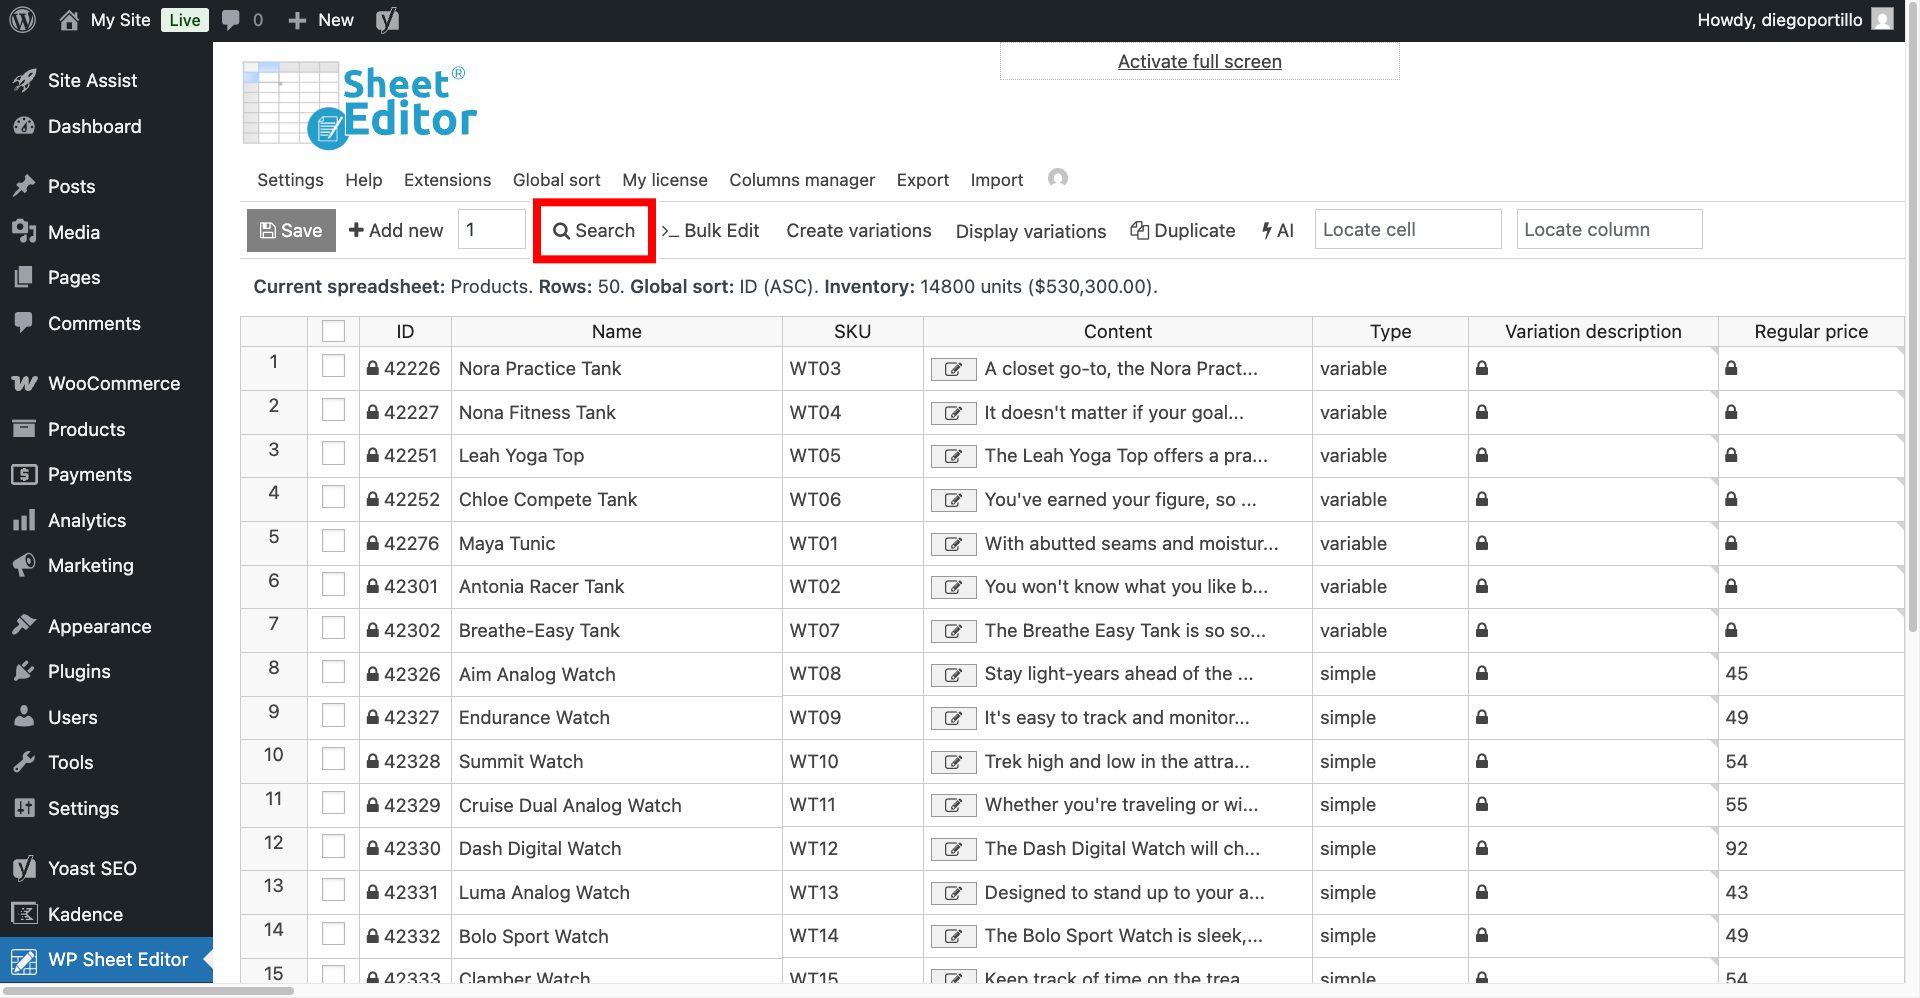Click the horizontal scrollbar at the bottom
Viewport: 1920px width, 998px height.
click(150, 990)
